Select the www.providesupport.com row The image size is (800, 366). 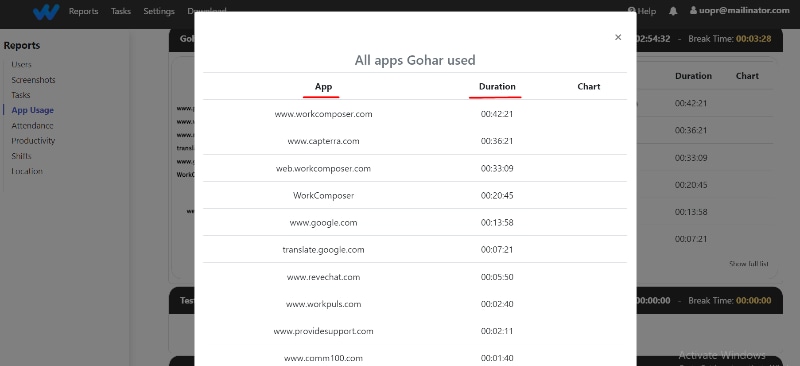click(x=415, y=331)
